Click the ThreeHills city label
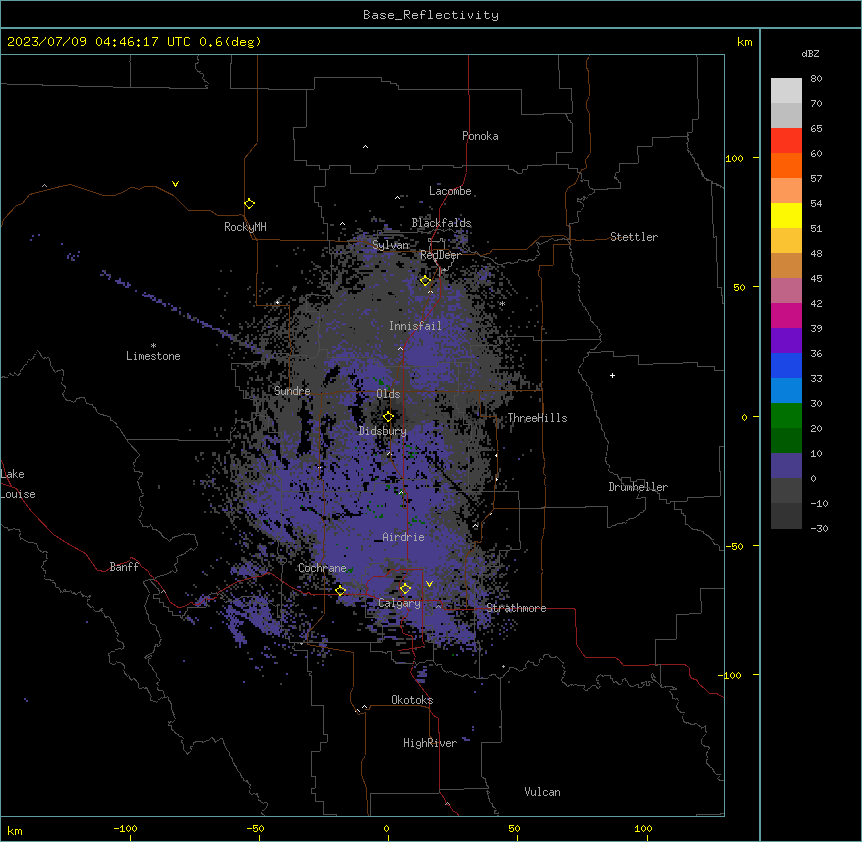This screenshot has width=862, height=842. coord(537,418)
